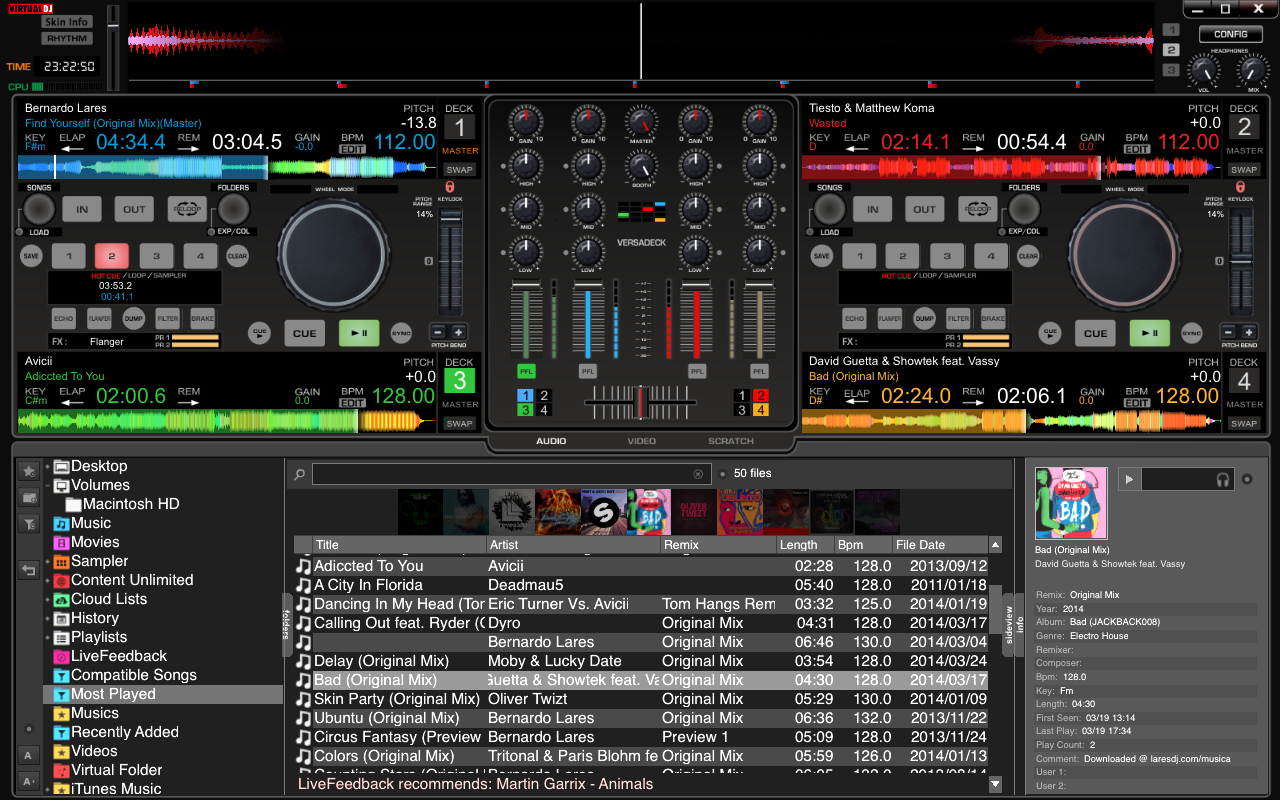Image resolution: width=1280 pixels, height=800 pixels.
Task: Toggle the BRAKE effect on deck 1
Action: pyautogui.click(x=203, y=319)
